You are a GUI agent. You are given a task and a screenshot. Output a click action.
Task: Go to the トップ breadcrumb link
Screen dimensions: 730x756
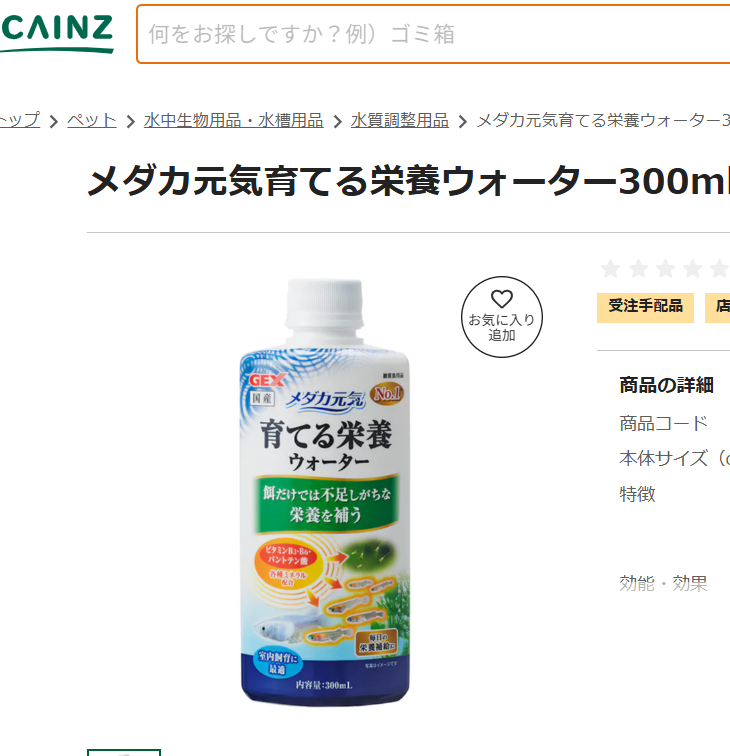(20, 120)
